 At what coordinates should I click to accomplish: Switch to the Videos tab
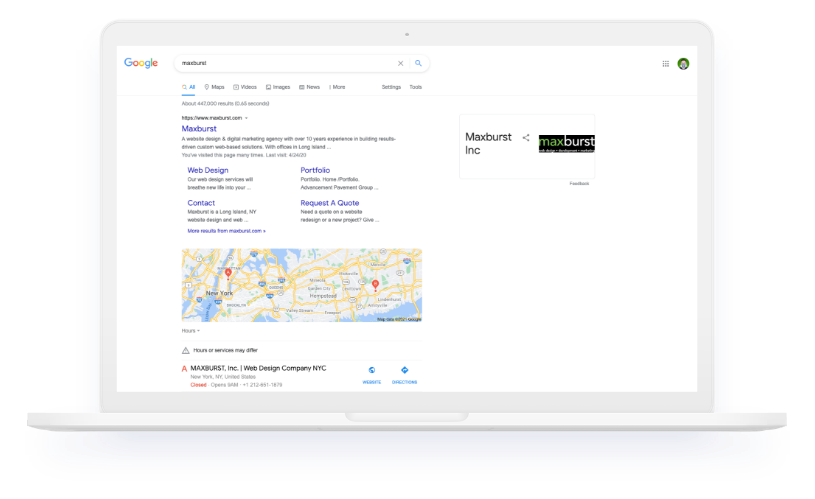click(x=245, y=87)
